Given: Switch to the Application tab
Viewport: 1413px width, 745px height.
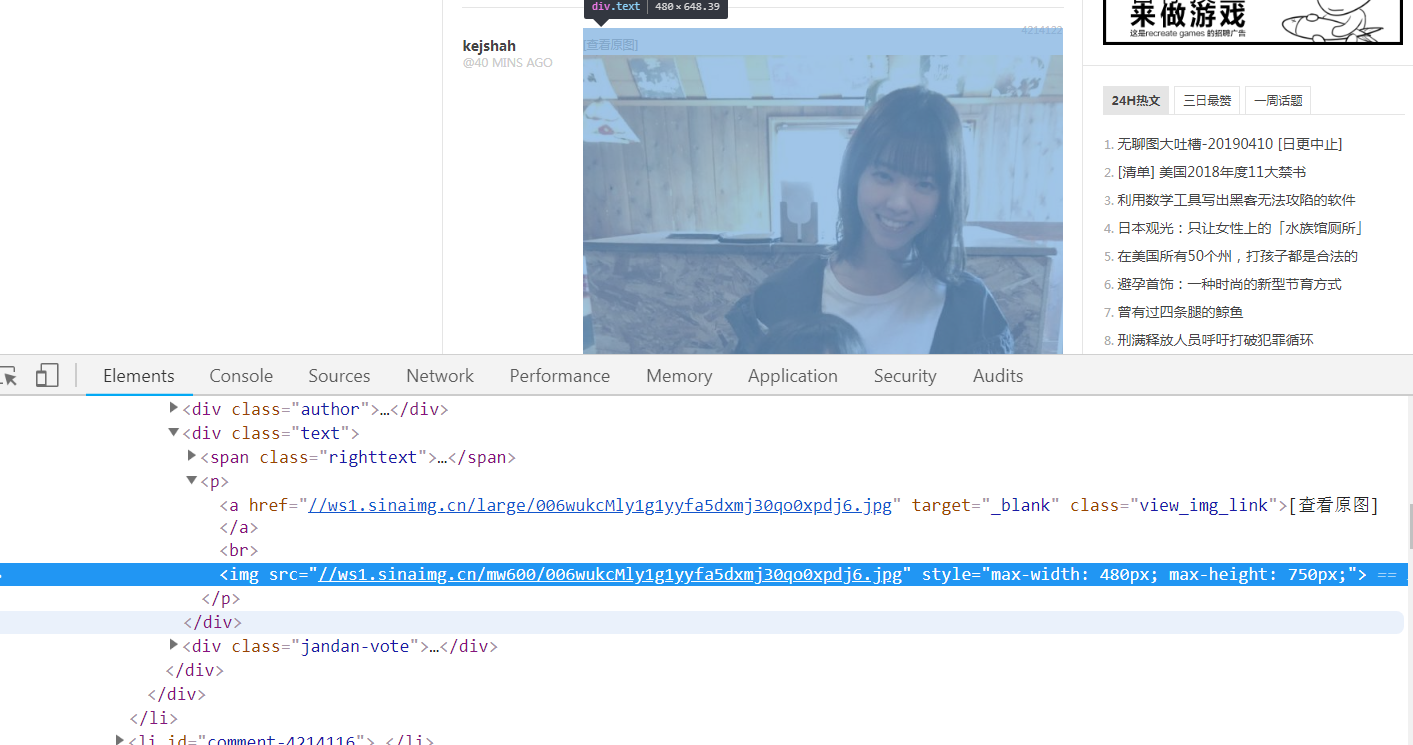Looking at the screenshot, I should (x=792, y=376).
